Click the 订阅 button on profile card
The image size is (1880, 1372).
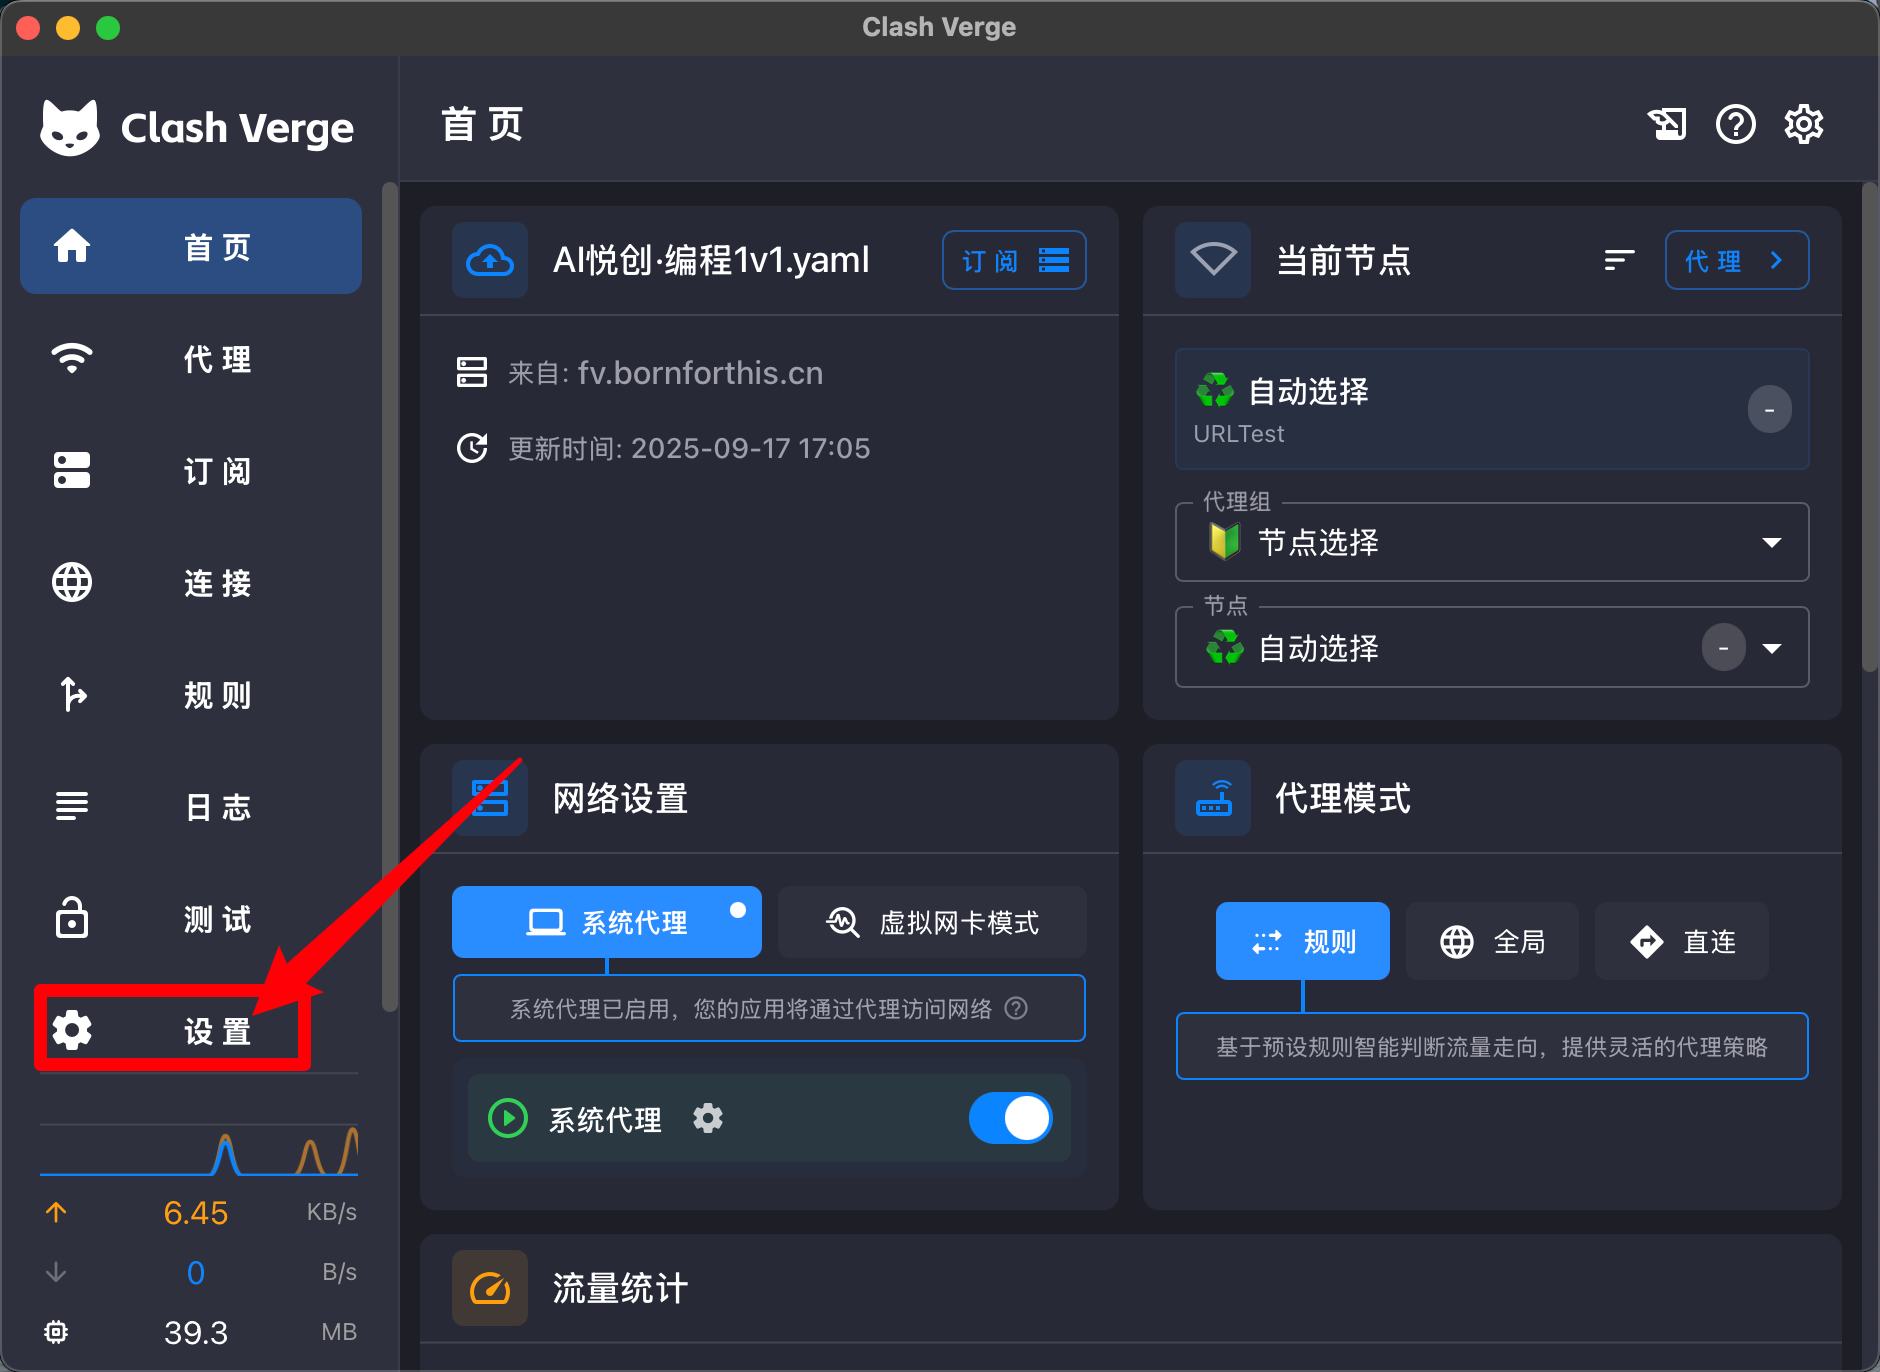(1014, 260)
